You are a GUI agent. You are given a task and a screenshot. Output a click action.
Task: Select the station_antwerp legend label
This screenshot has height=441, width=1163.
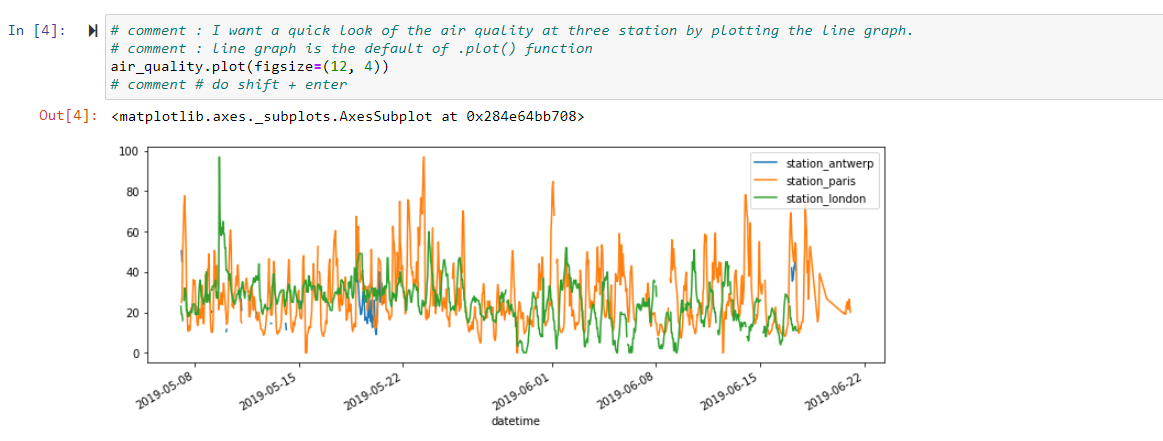point(823,163)
